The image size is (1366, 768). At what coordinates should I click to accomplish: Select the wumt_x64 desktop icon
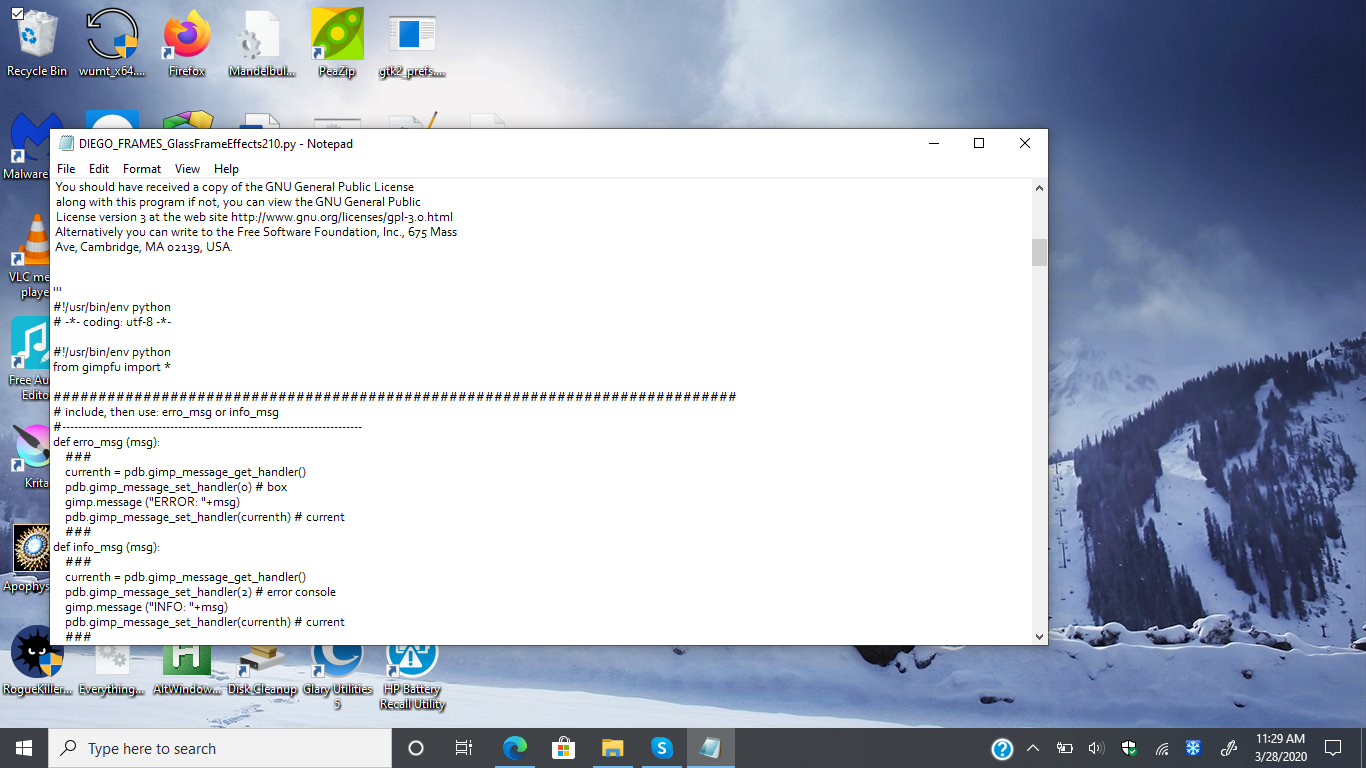click(112, 42)
